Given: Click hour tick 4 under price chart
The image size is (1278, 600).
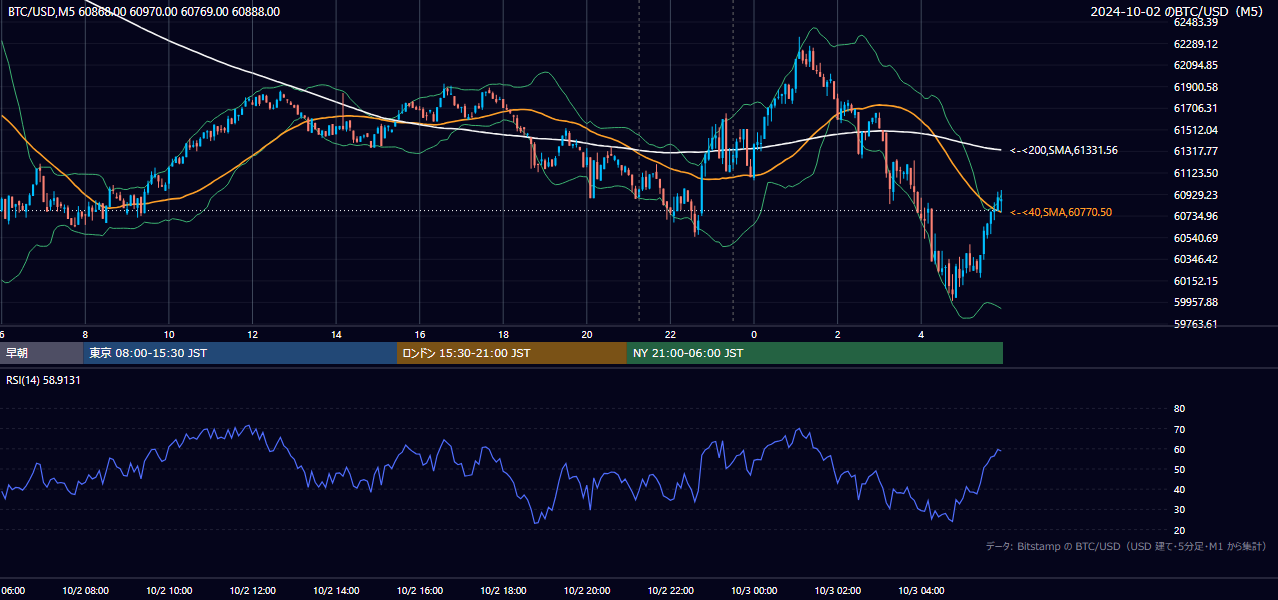Looking at the screenshot, I should click(922, 334).
